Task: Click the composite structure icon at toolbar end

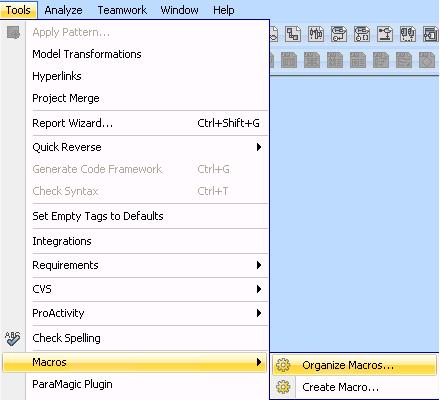Action: click(x=431, y=34)
